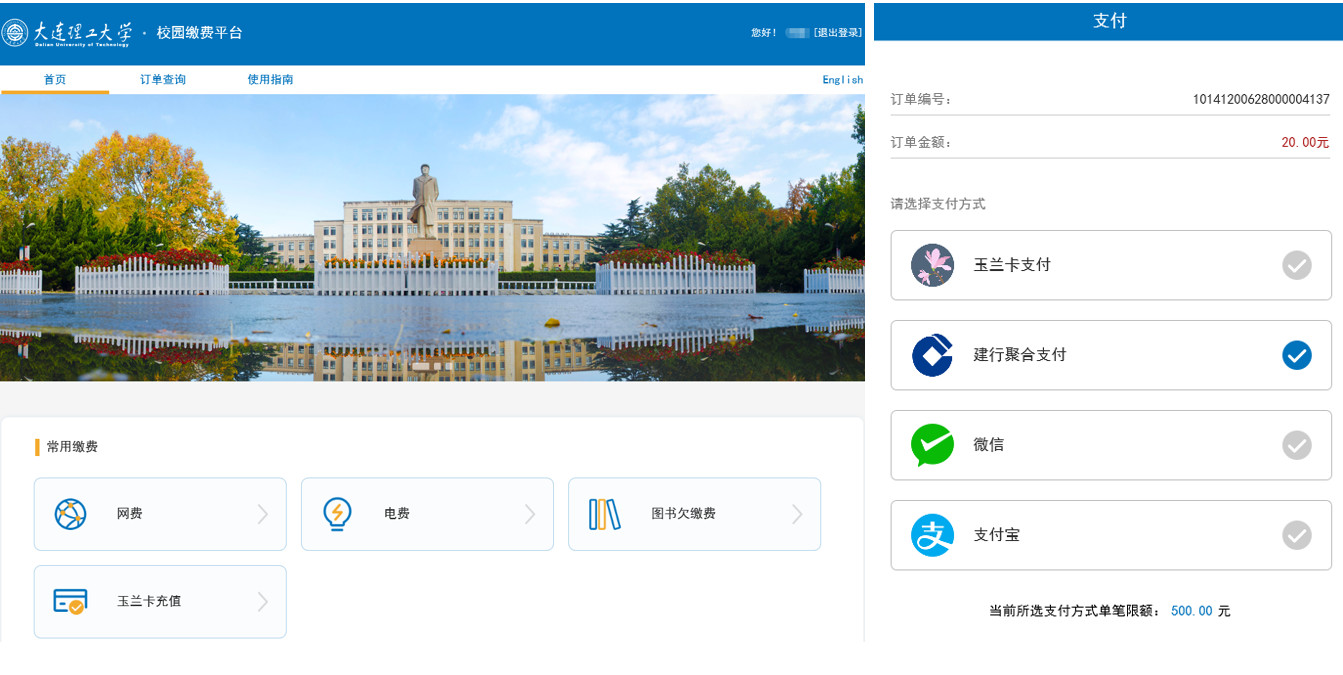
Task: Open 图书欠缴费 via its right chevron
Action: pyautogui.click(x=797, y=514)
